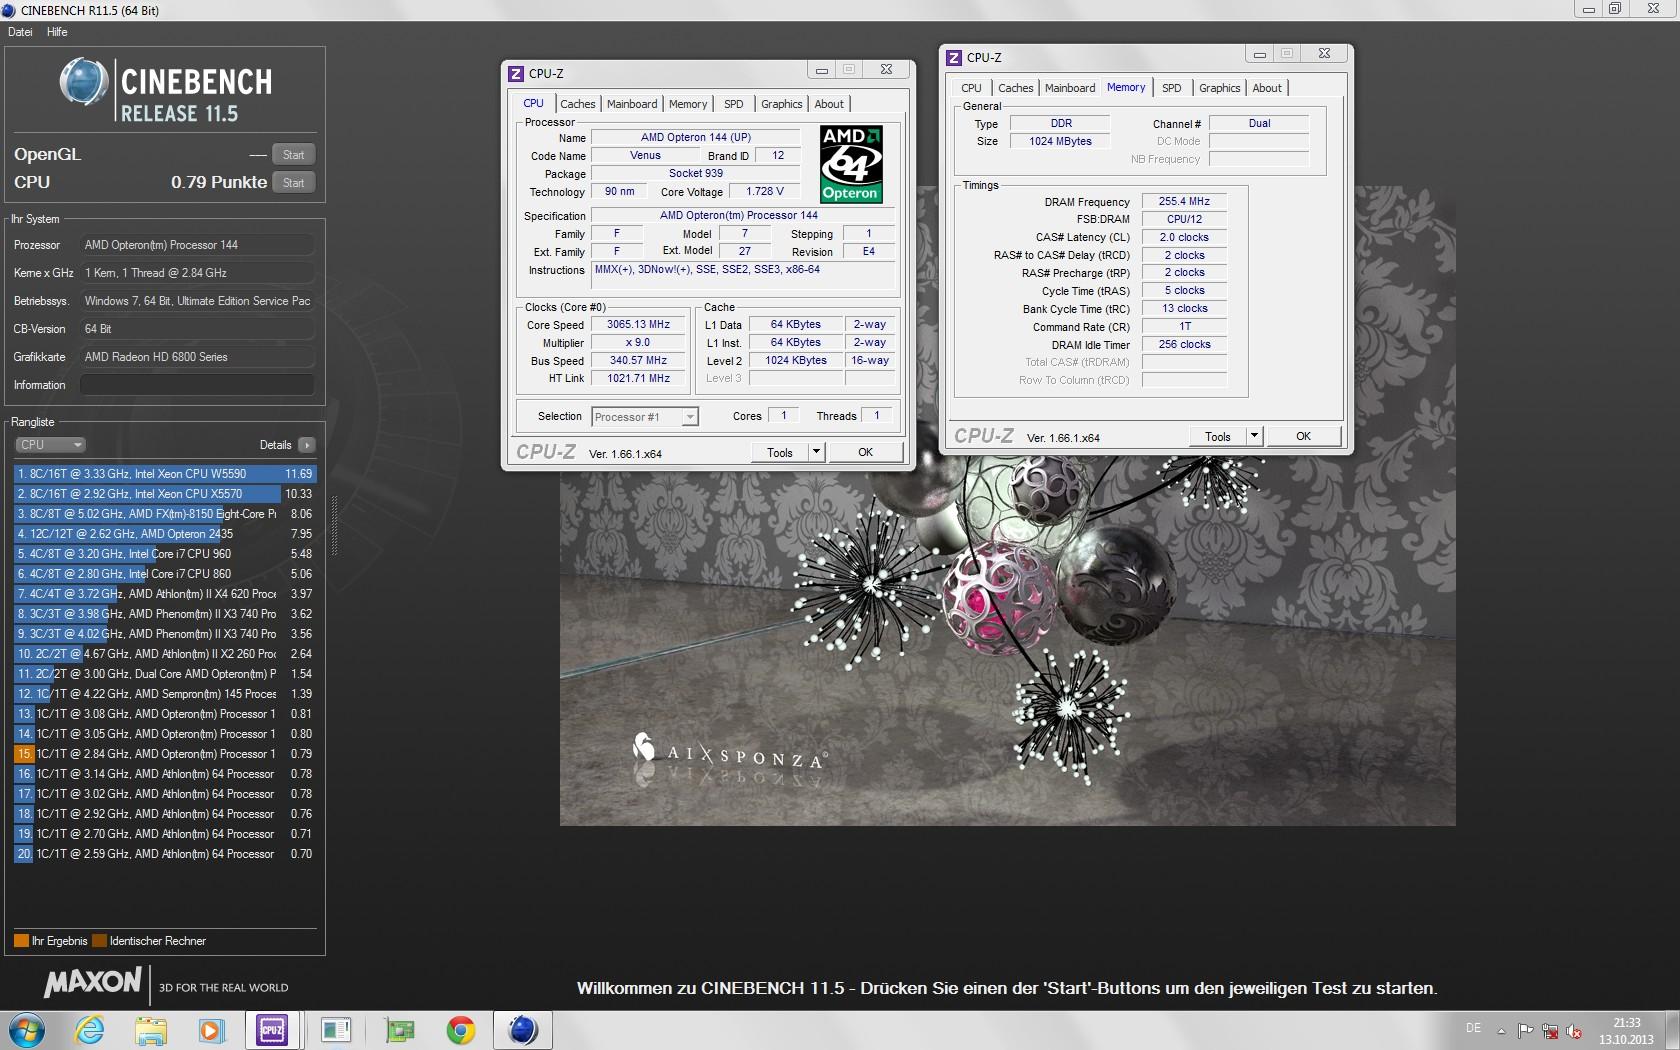
Task: Click the orange Ihr Ergebnis legend swatch
Action: [21, 941]
